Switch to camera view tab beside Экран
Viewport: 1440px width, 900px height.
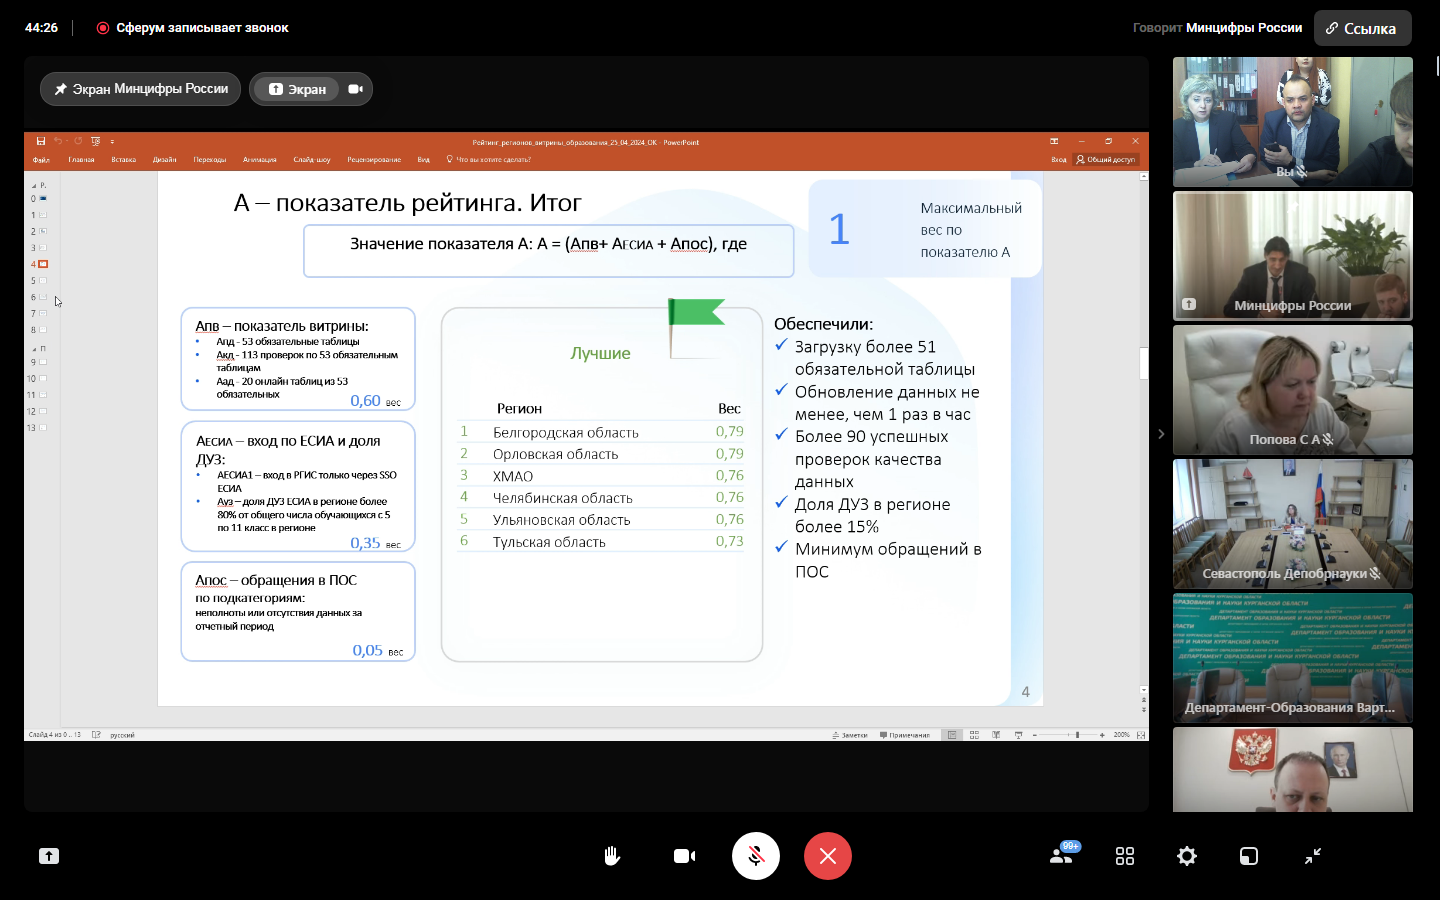[x=355, y=89]
